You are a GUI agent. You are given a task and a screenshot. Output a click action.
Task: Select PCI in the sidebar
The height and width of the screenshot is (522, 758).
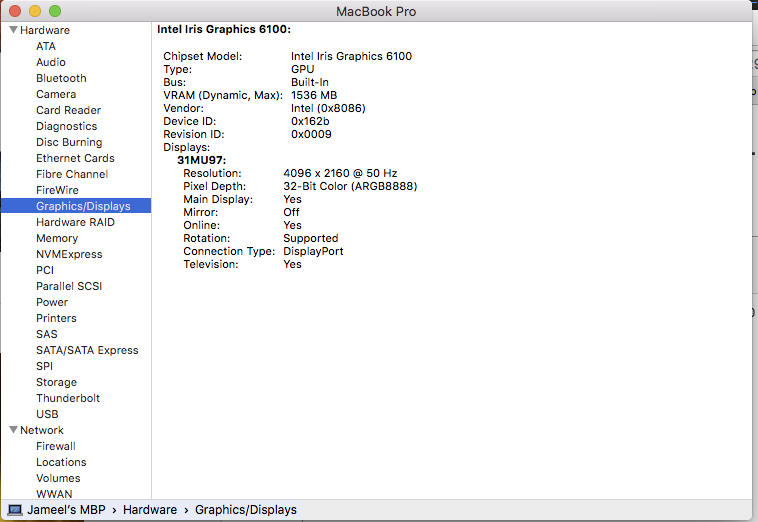(x=45, y=270)
